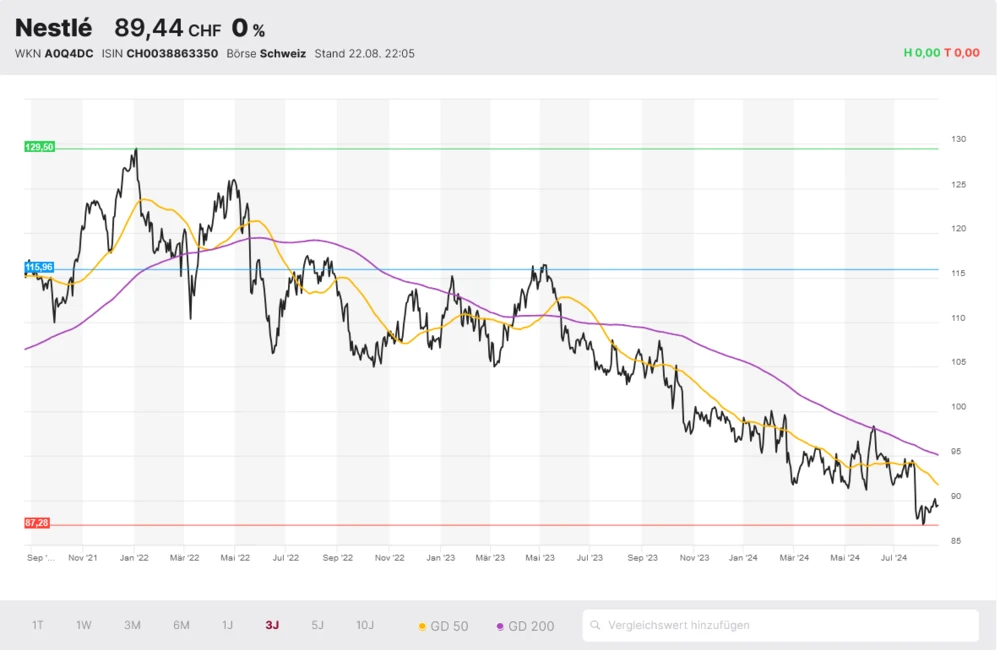
Task: Click the Nestlé stock title
Action: 53,28
